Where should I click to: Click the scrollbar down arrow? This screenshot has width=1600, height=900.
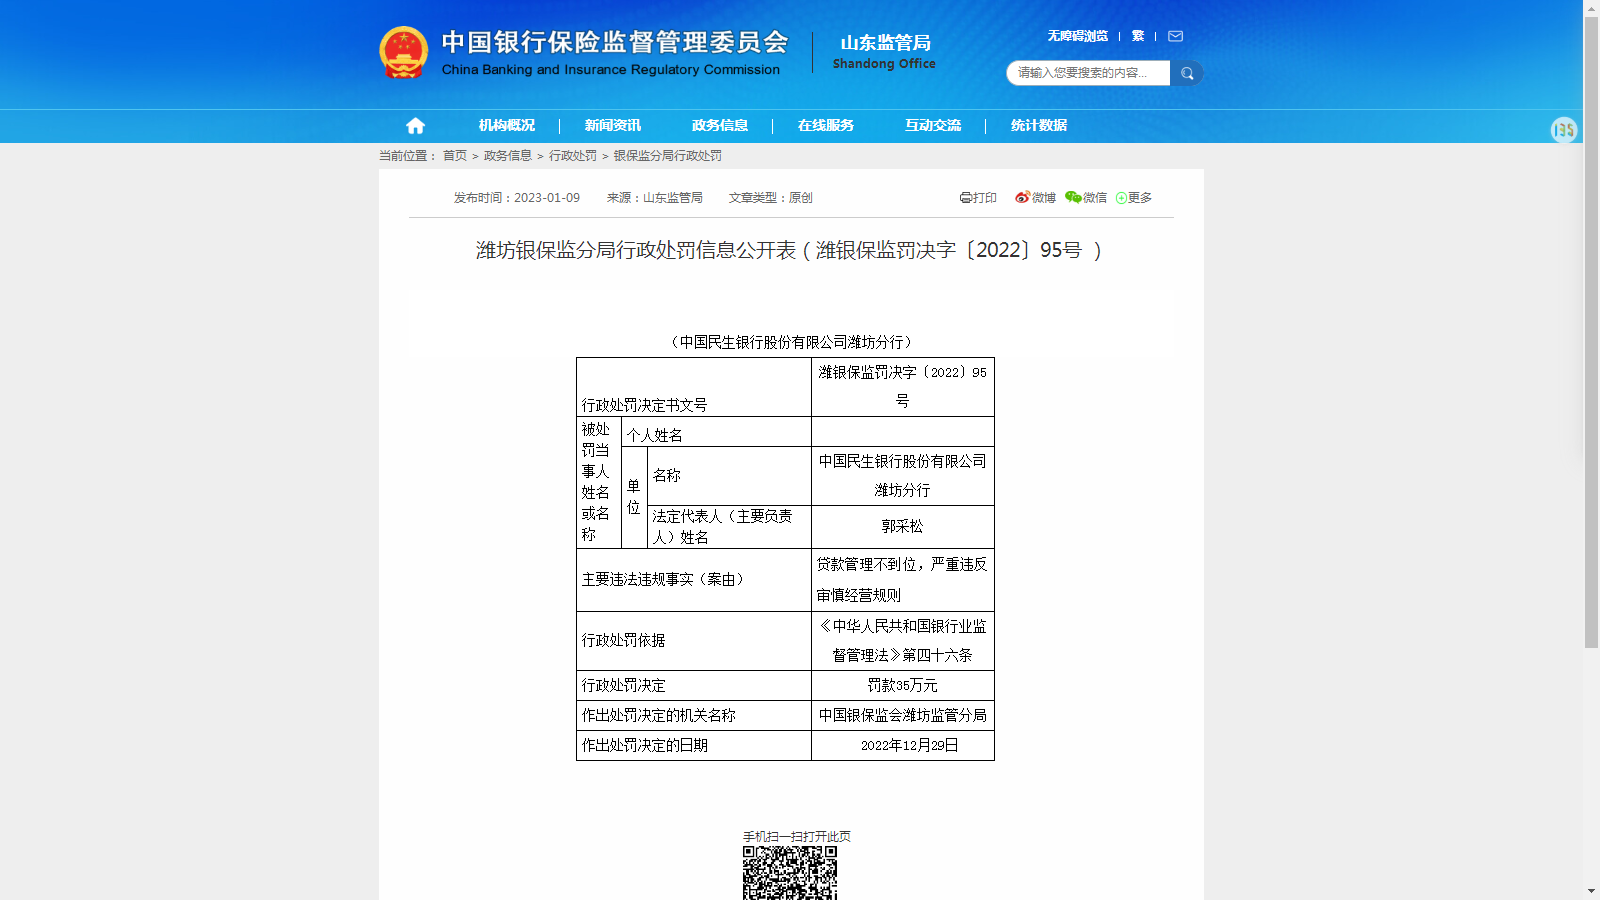(x=1591, y=891)
